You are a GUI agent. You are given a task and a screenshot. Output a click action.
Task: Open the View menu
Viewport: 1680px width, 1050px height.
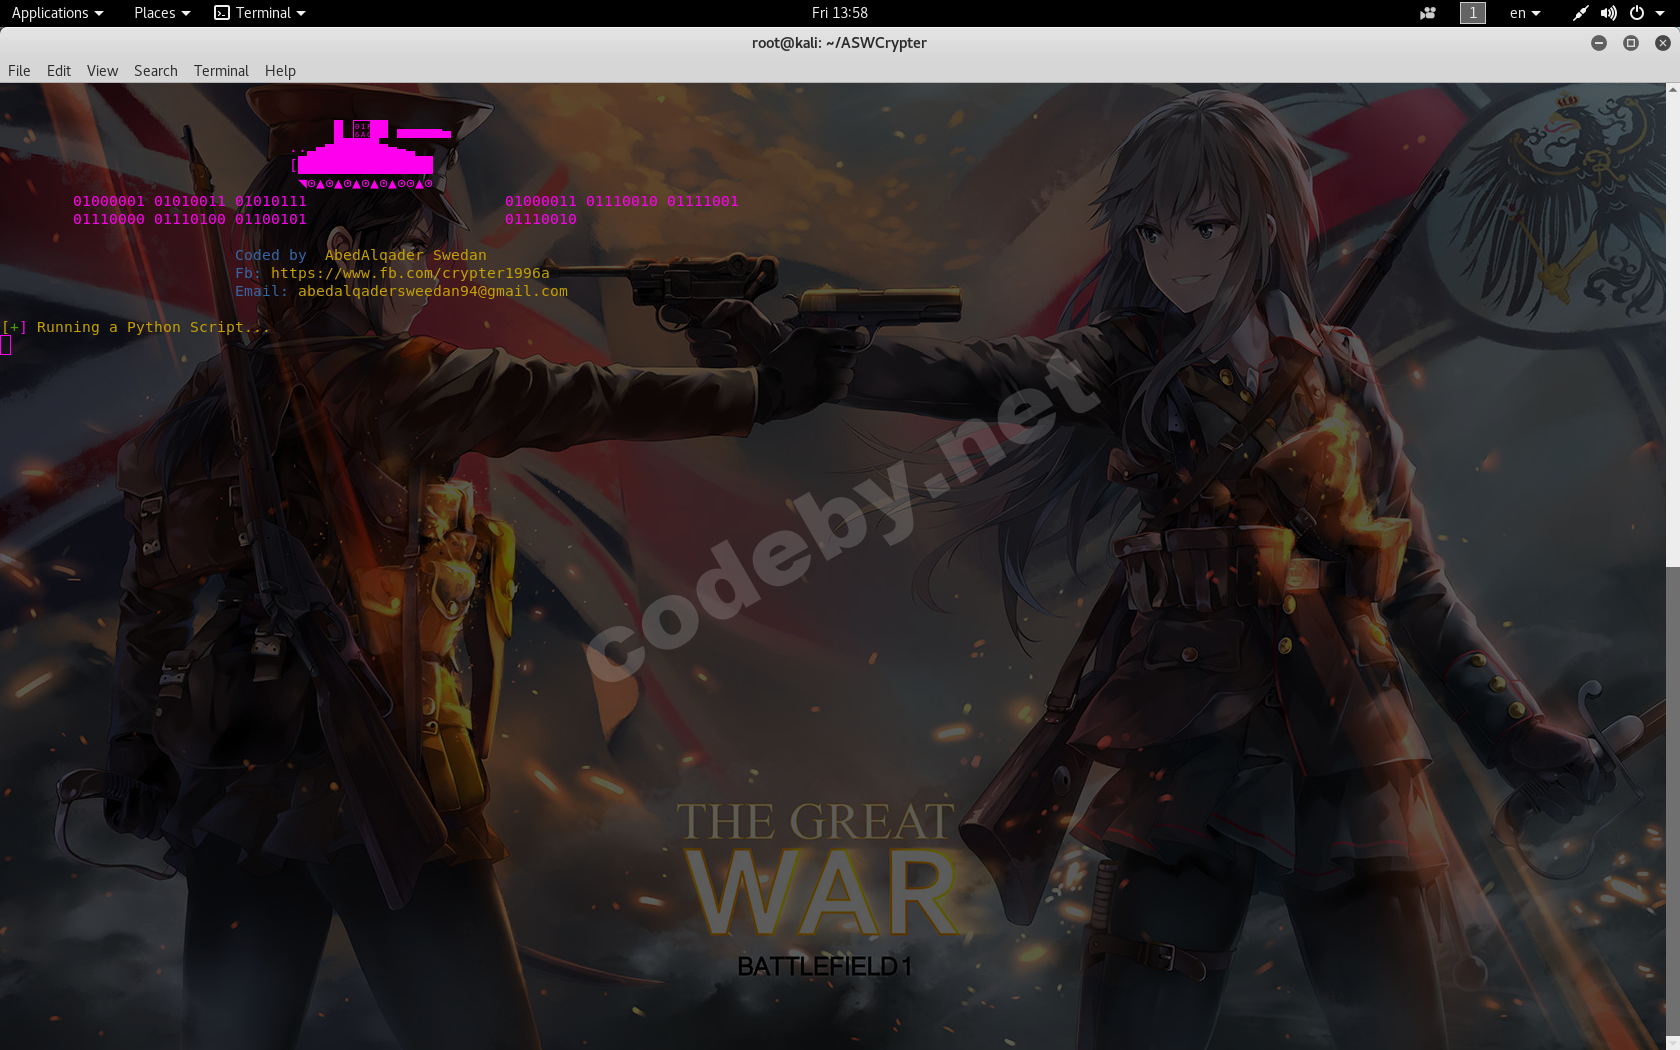(102, 71)
